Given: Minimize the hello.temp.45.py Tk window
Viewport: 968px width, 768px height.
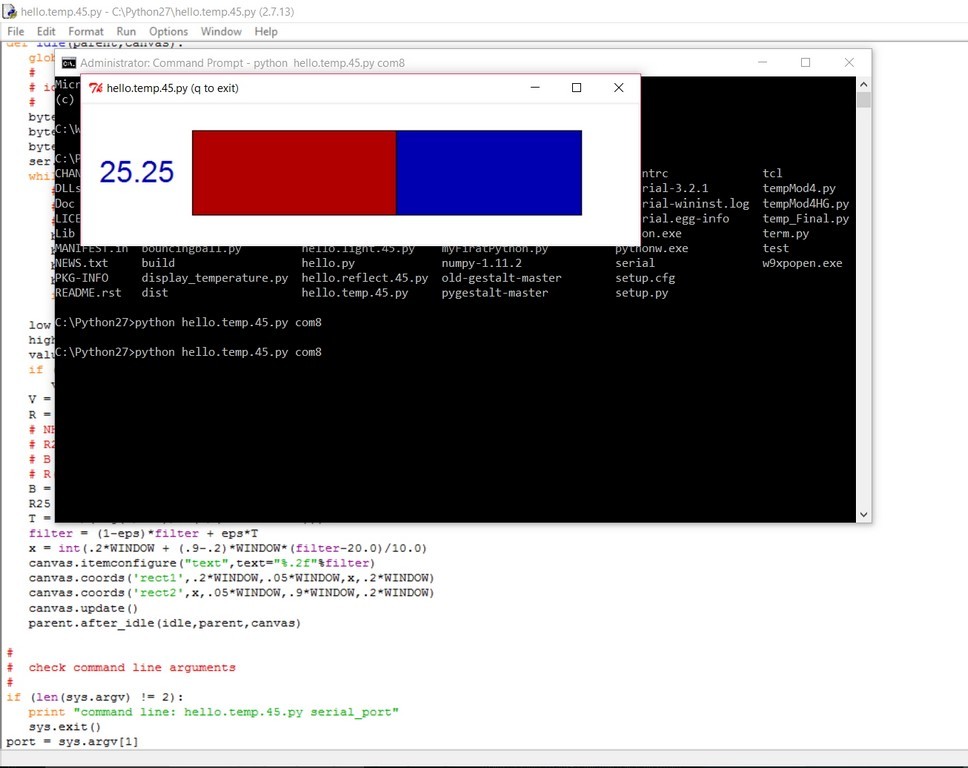Looking at the screenshot, I should point(535,88).
